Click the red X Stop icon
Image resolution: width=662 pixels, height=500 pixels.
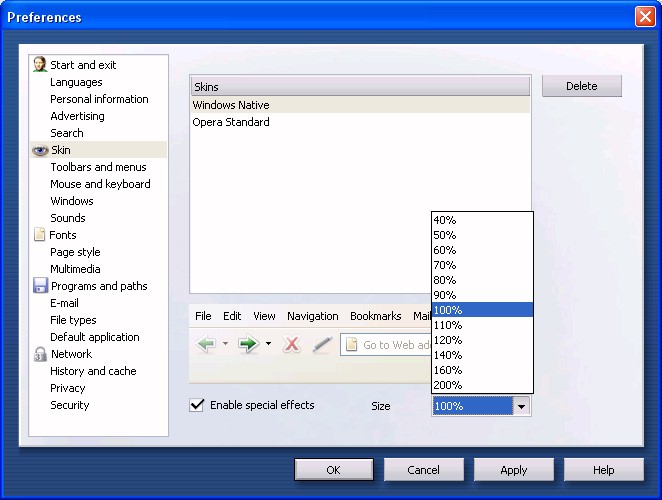292,344
